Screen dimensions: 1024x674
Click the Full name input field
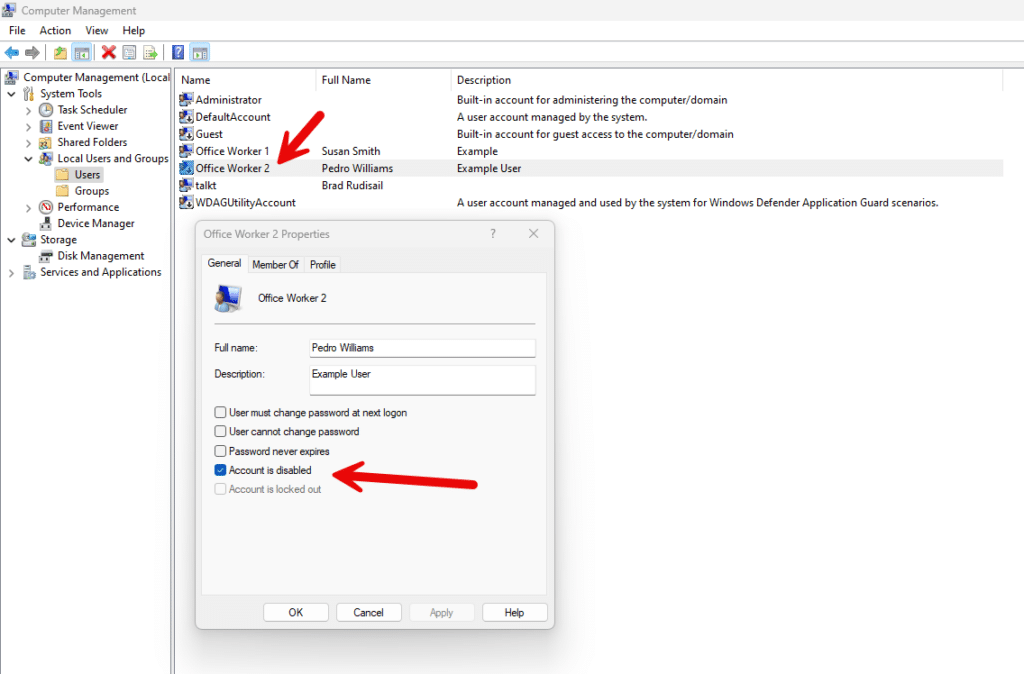click(422, 348)
